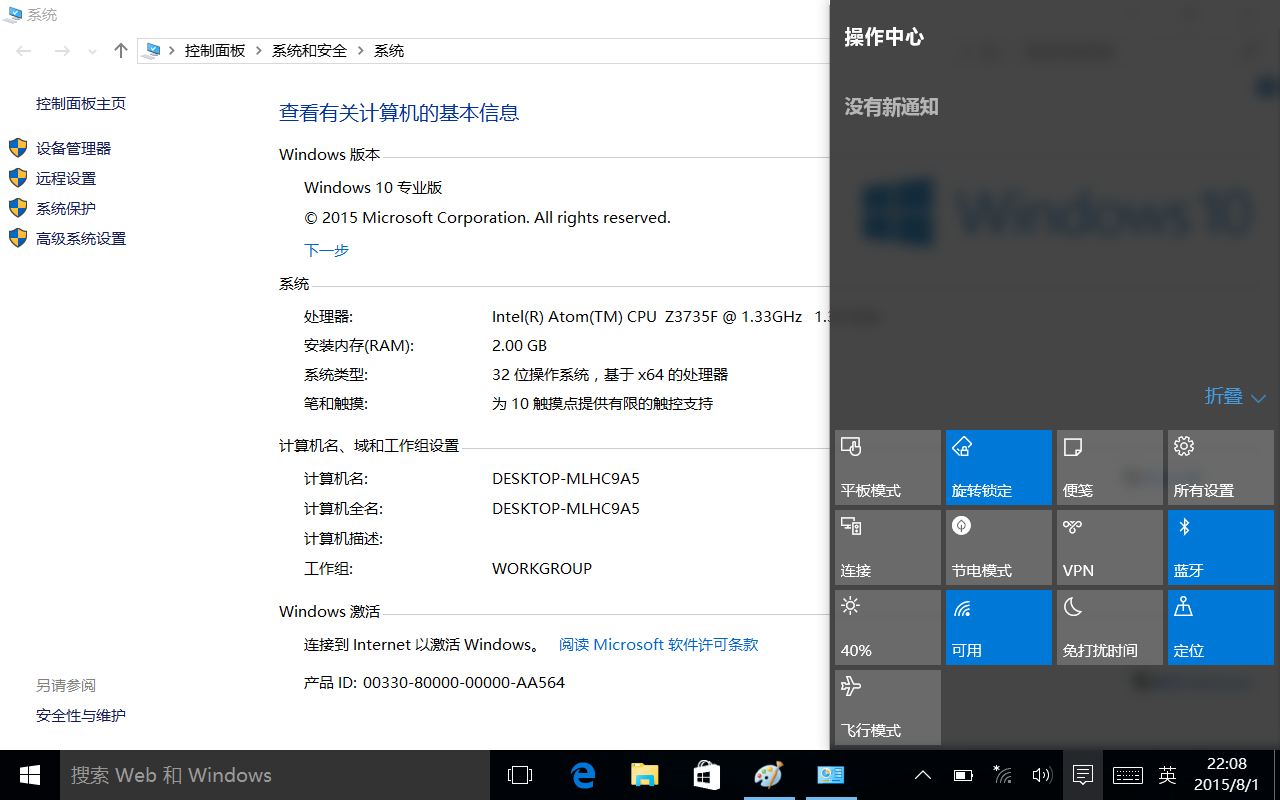Open the Windows Start menu

pyautogui.click(x=30, y=775)
